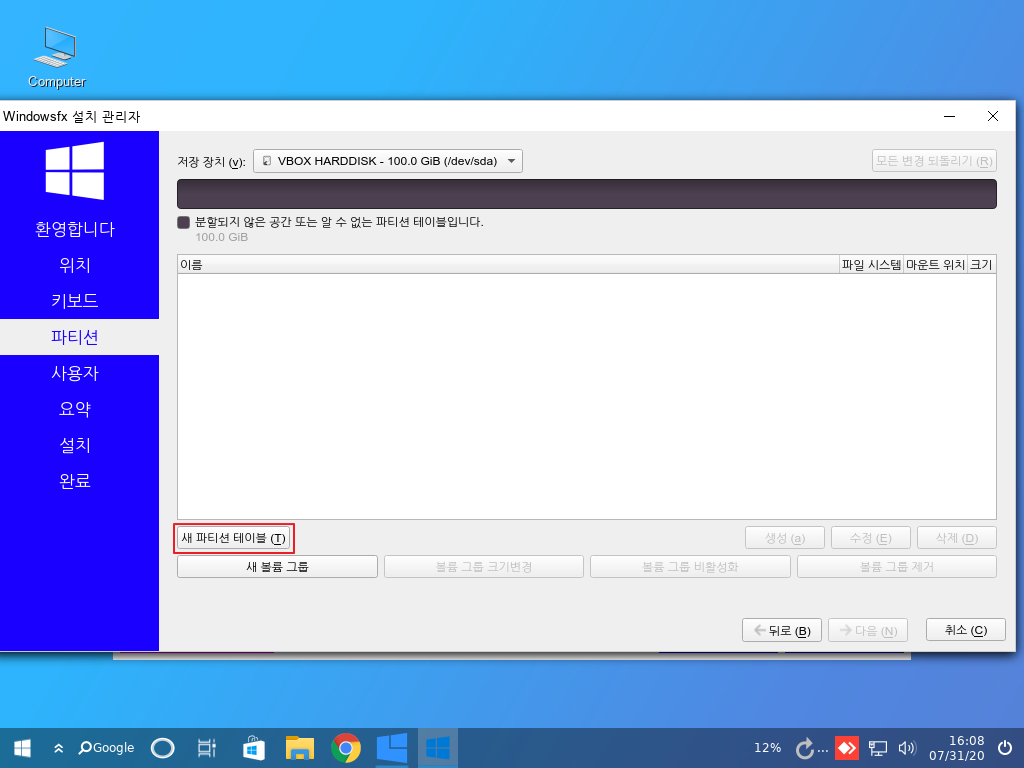
Task: Open the red AnyDesk tray icon
Action: [847, 748]
